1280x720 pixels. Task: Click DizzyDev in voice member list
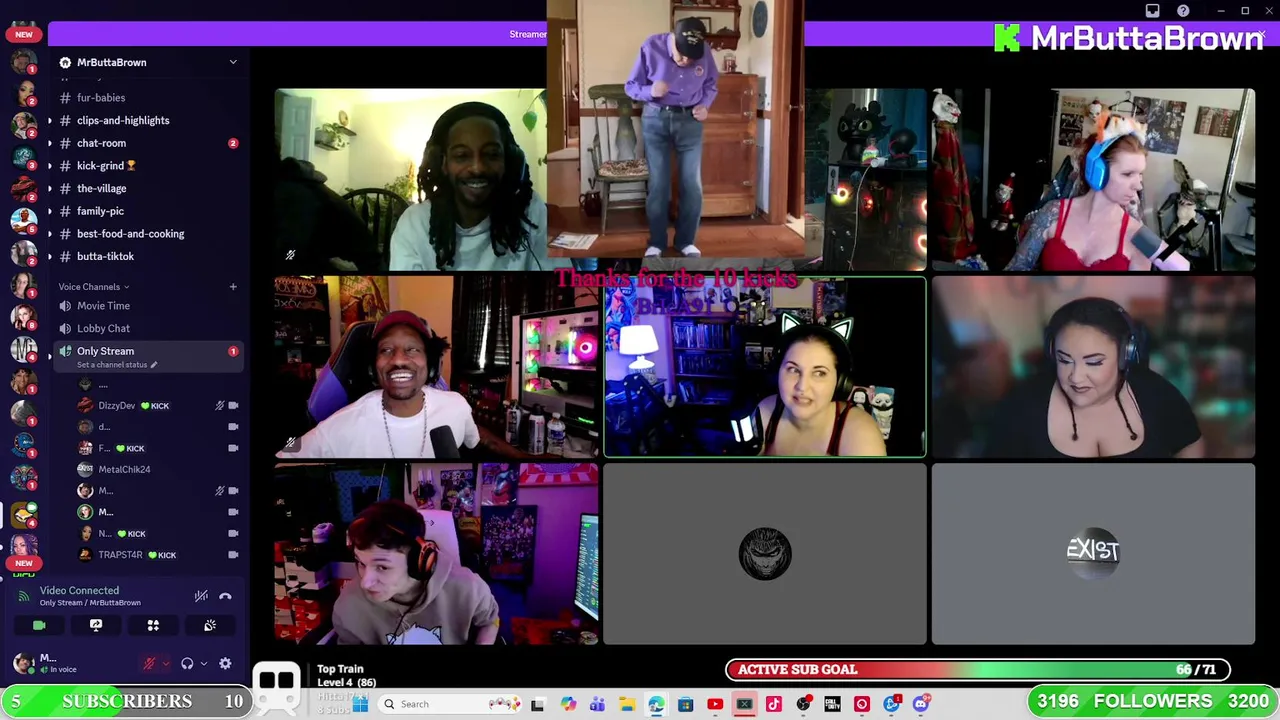[x=117, y=406]
